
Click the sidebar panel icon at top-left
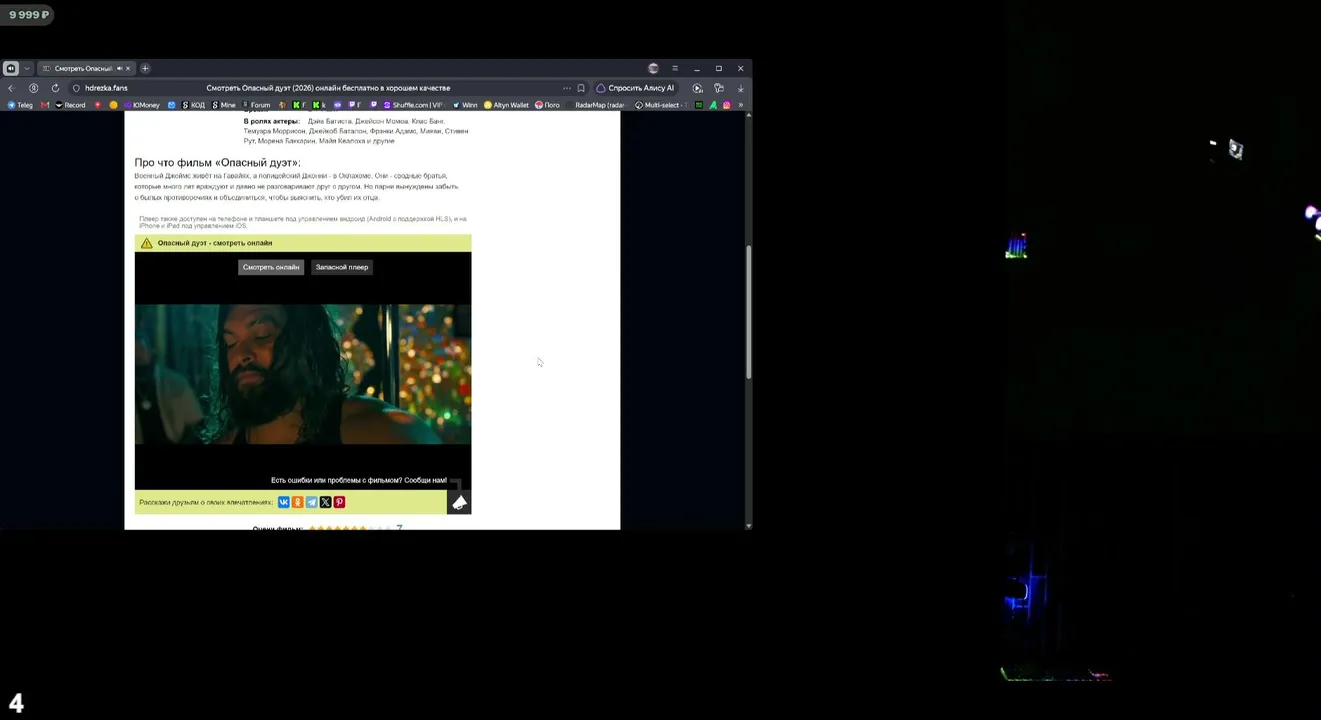(x=10, y=68)
